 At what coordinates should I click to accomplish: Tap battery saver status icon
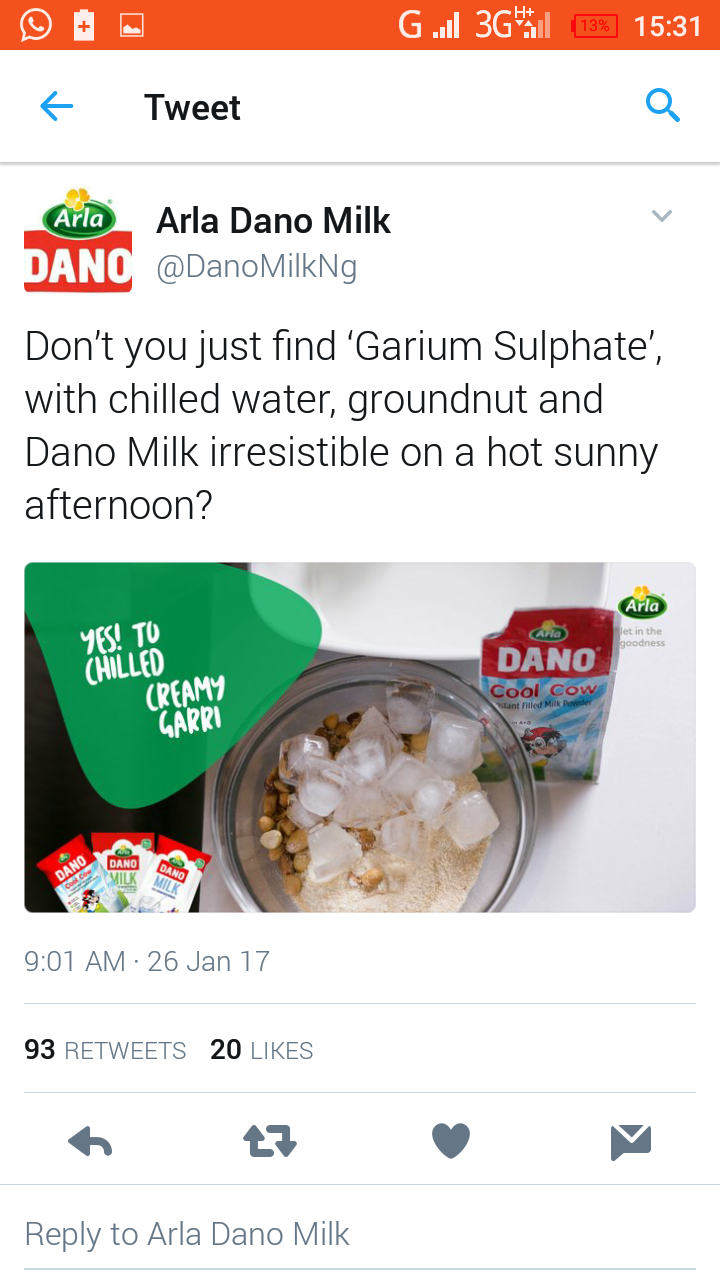click(x=84, y=25)
